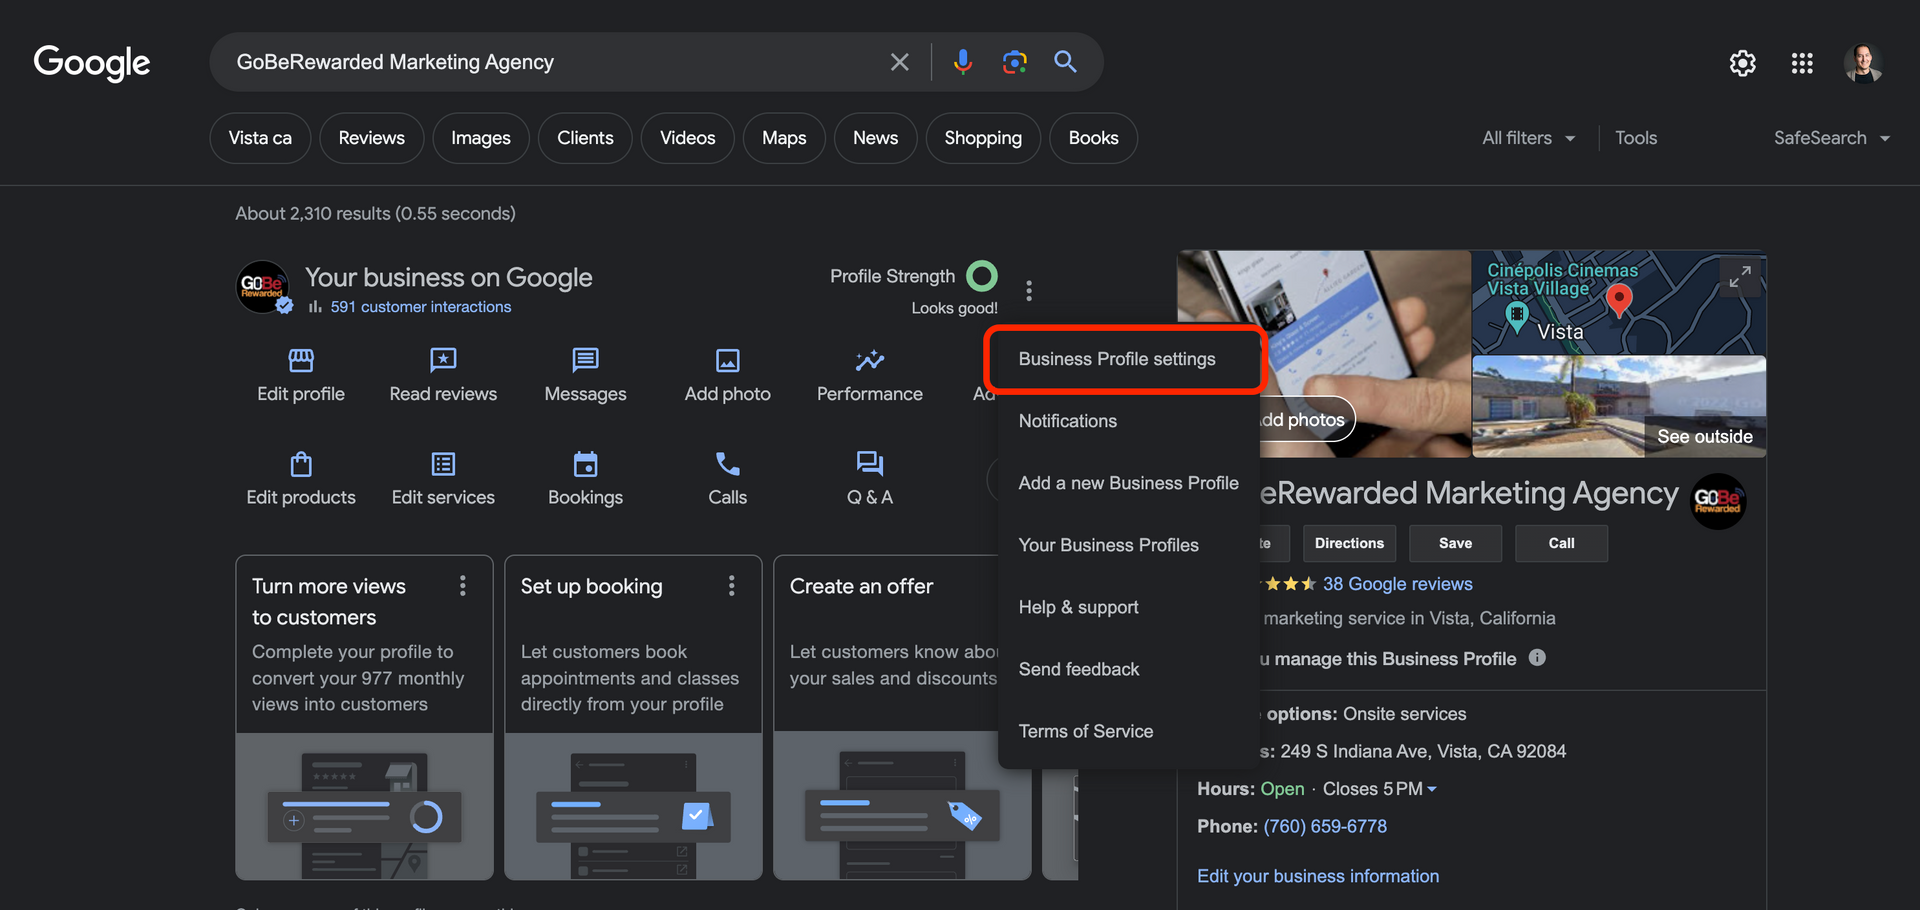
Task: Open the Set up booking card illustration
Action: (x=633, y=806)
